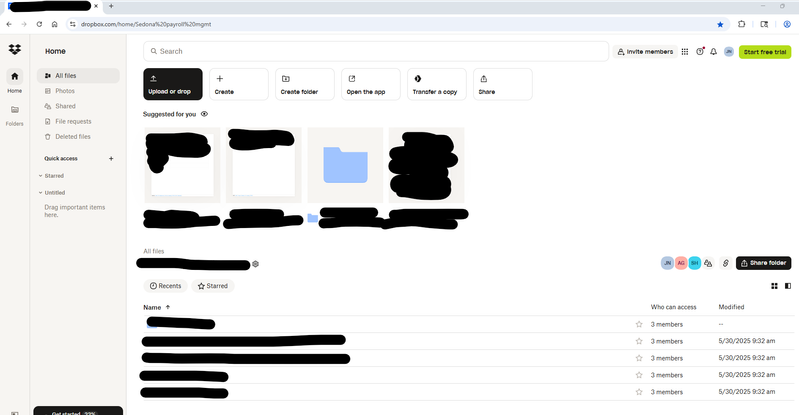The image size is (799, 415).
Task: Click the browser address bar URL
Action: coord(146,24)
